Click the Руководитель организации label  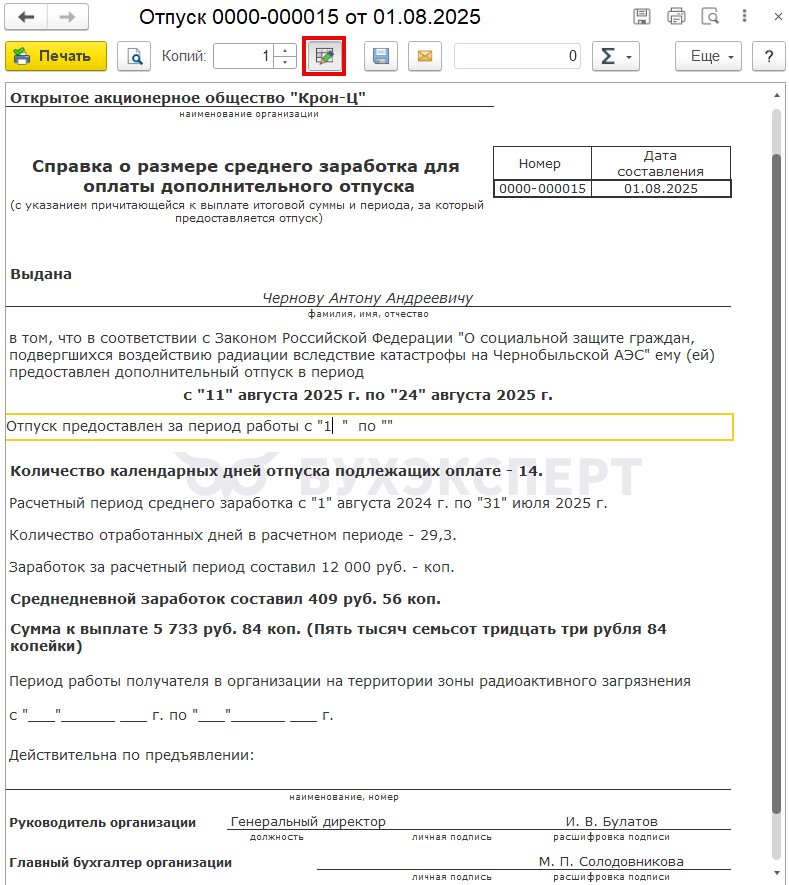[103, 823]
